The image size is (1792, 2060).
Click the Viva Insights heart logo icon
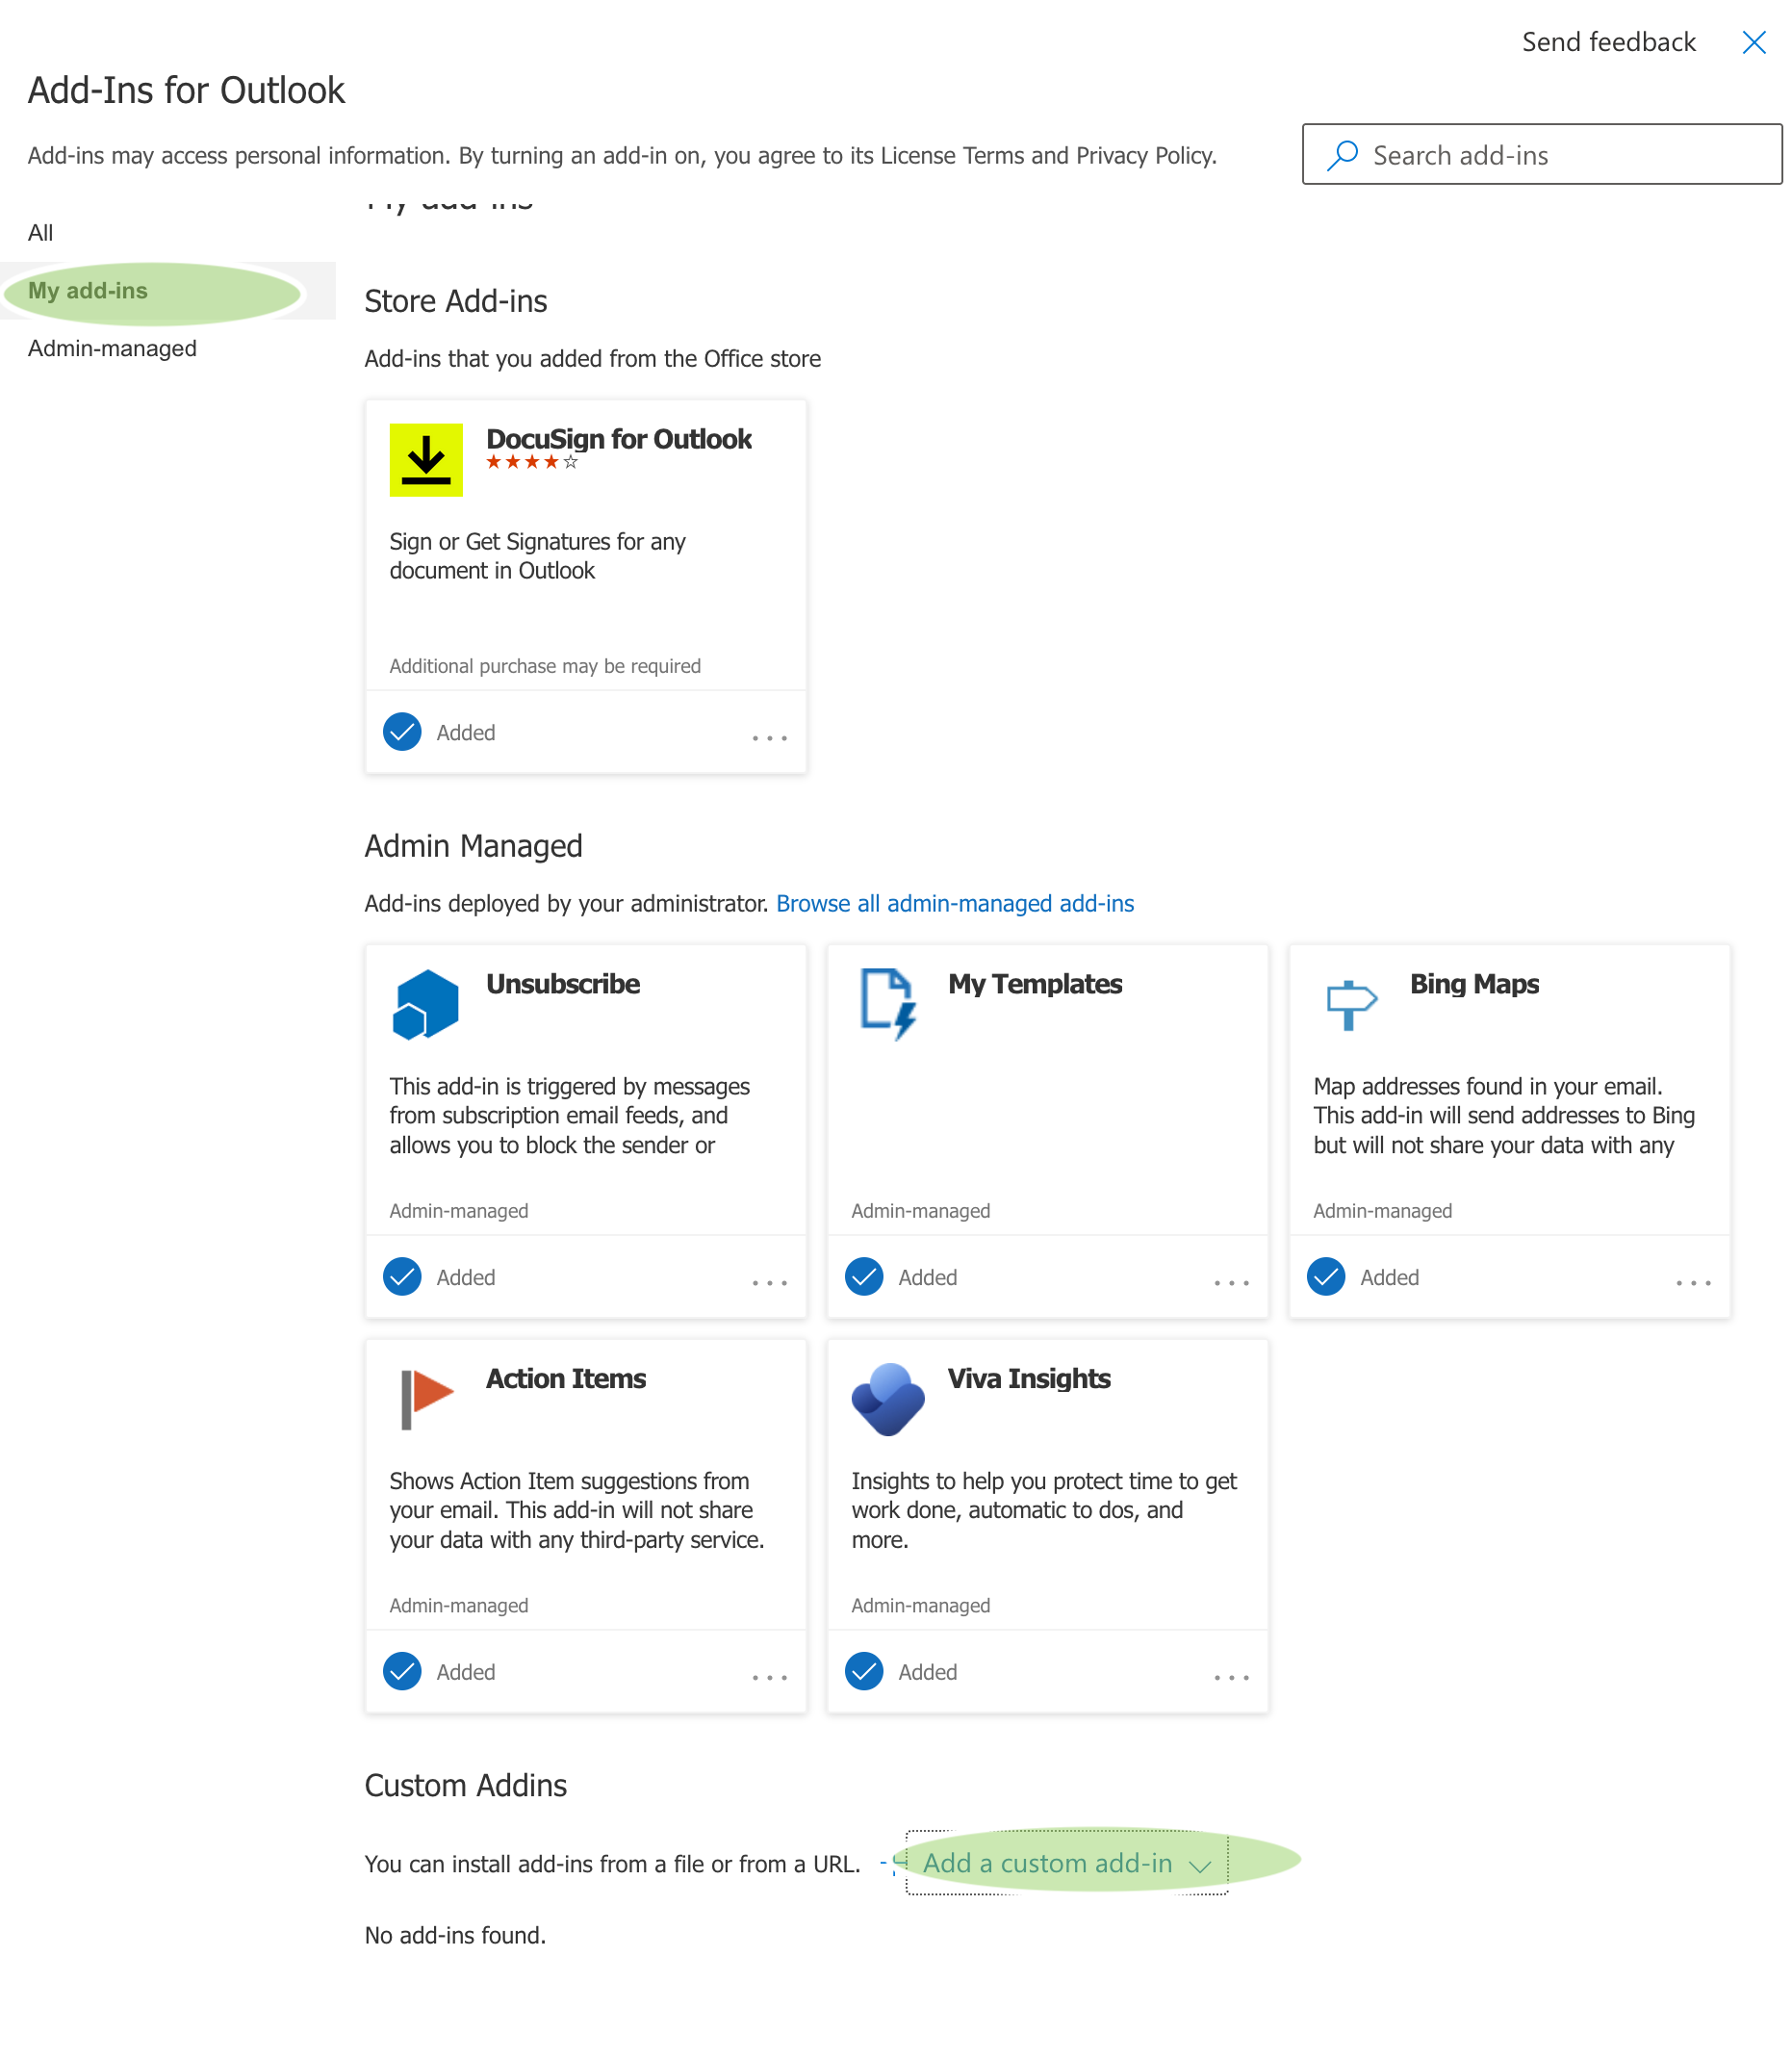pos(888,1399)
